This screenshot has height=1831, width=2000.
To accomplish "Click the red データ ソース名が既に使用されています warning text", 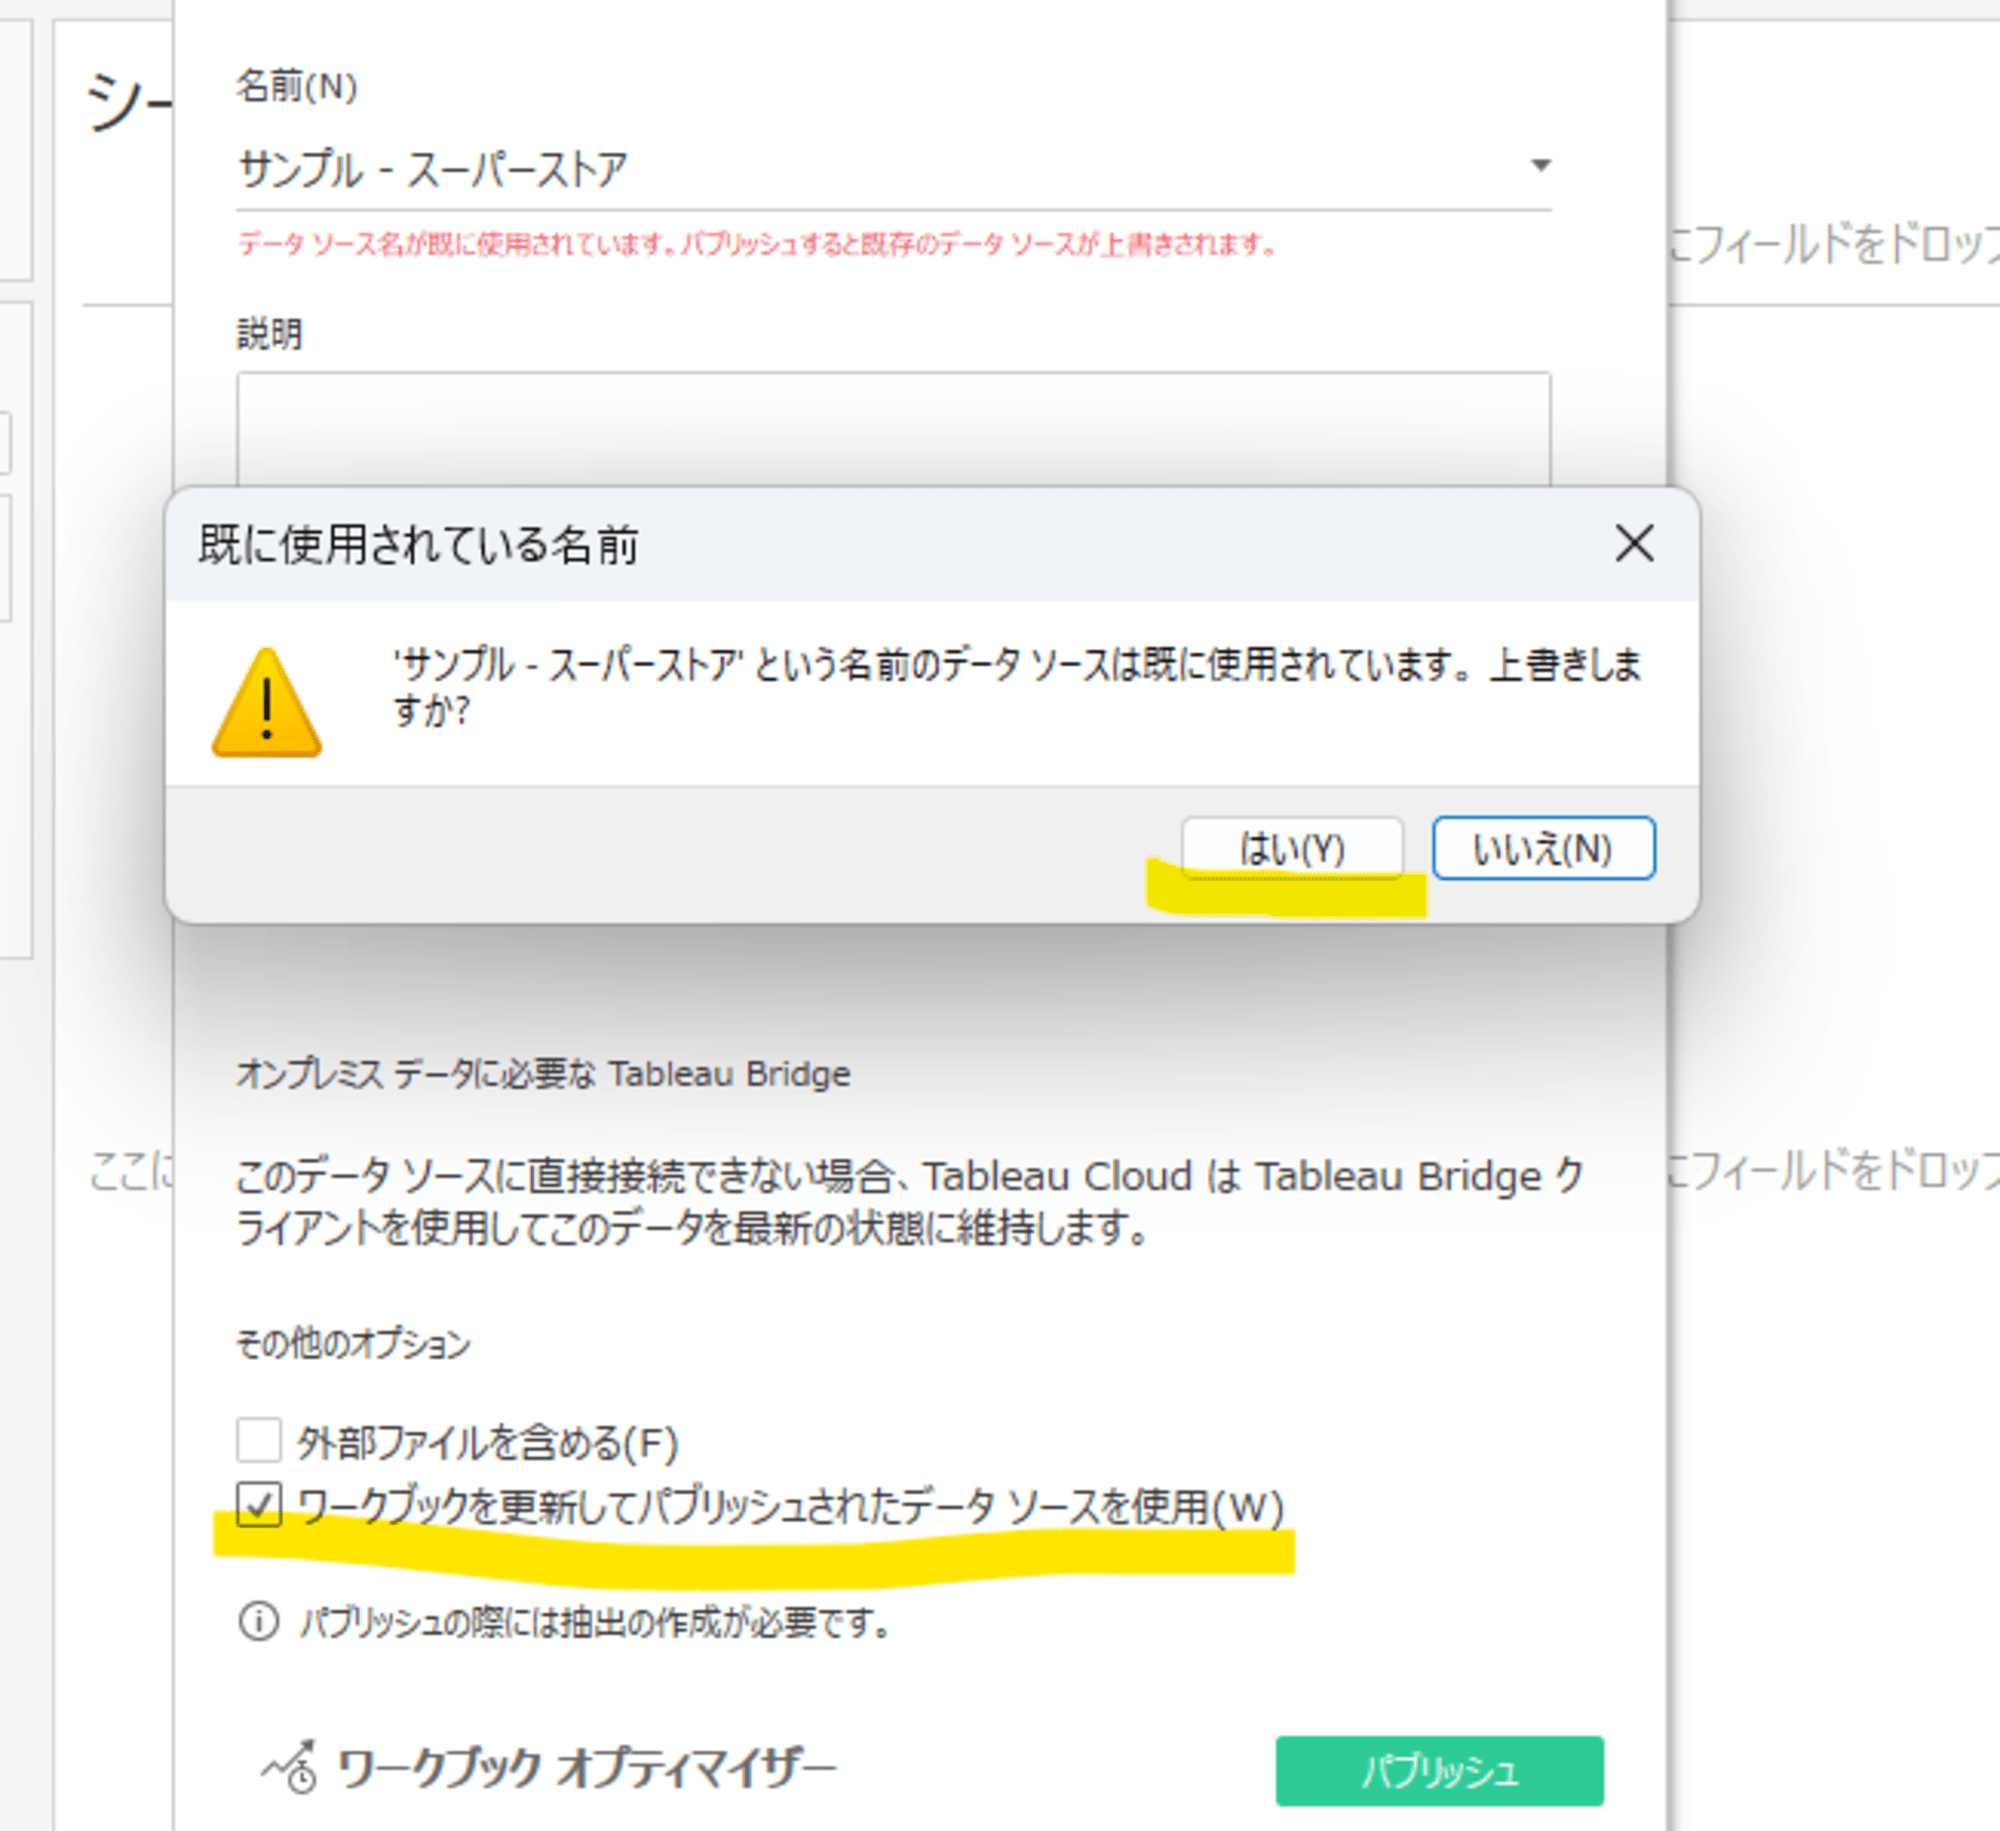I will point(757,244).
